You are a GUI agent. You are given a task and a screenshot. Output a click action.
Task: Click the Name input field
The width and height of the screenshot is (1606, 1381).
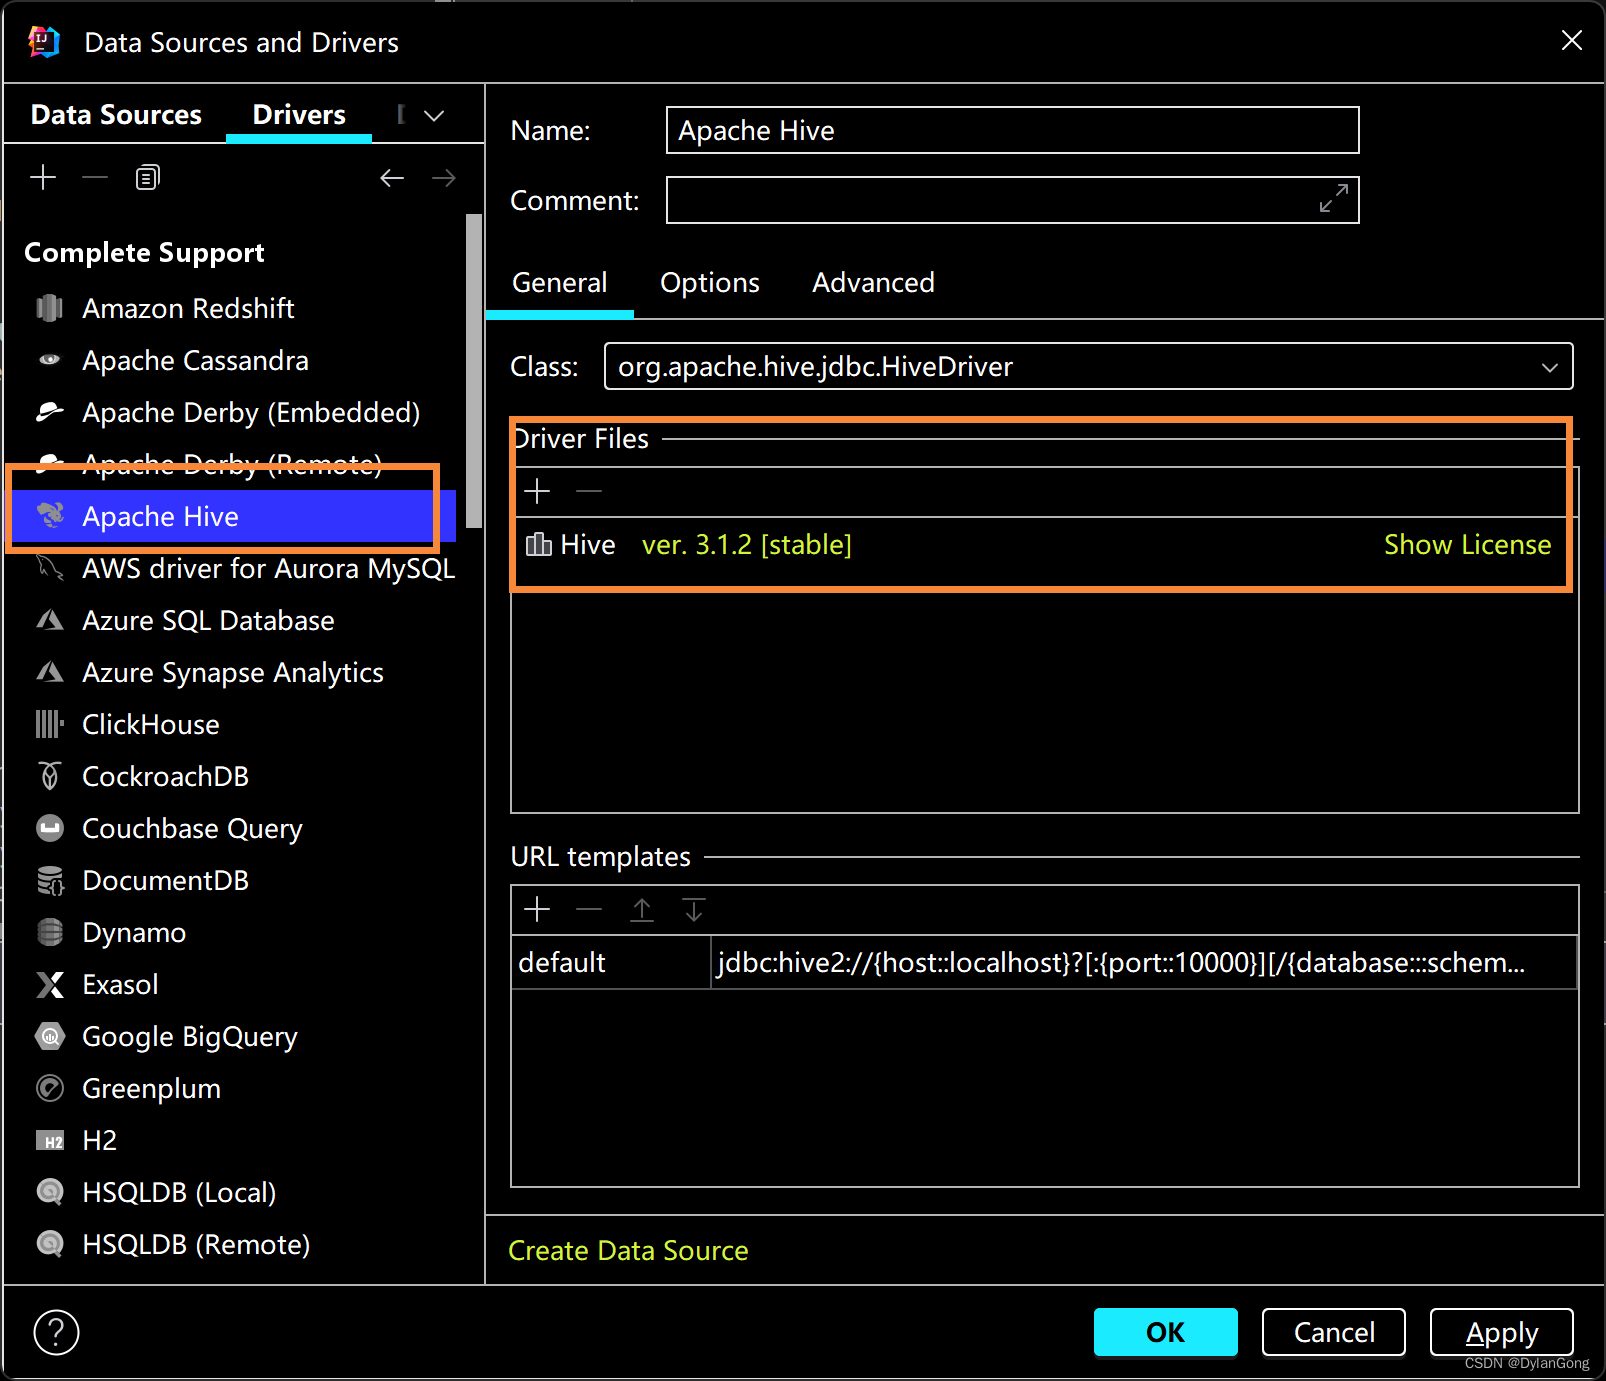click(x=1013, y=130)
